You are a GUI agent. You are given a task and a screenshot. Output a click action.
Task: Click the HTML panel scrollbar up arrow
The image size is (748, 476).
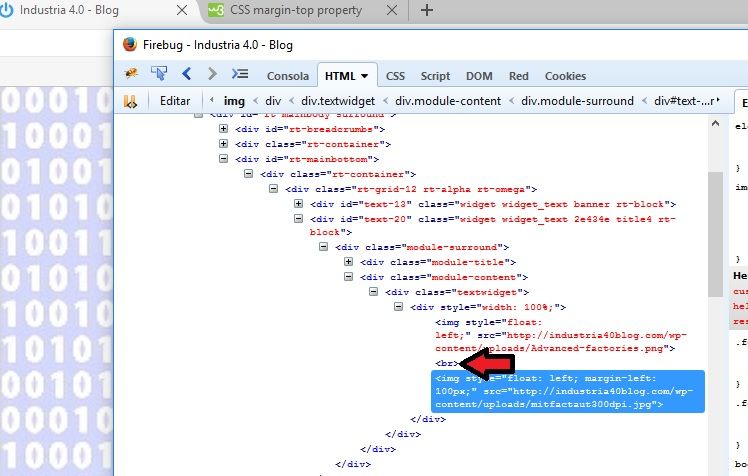(x=715, y=124)
